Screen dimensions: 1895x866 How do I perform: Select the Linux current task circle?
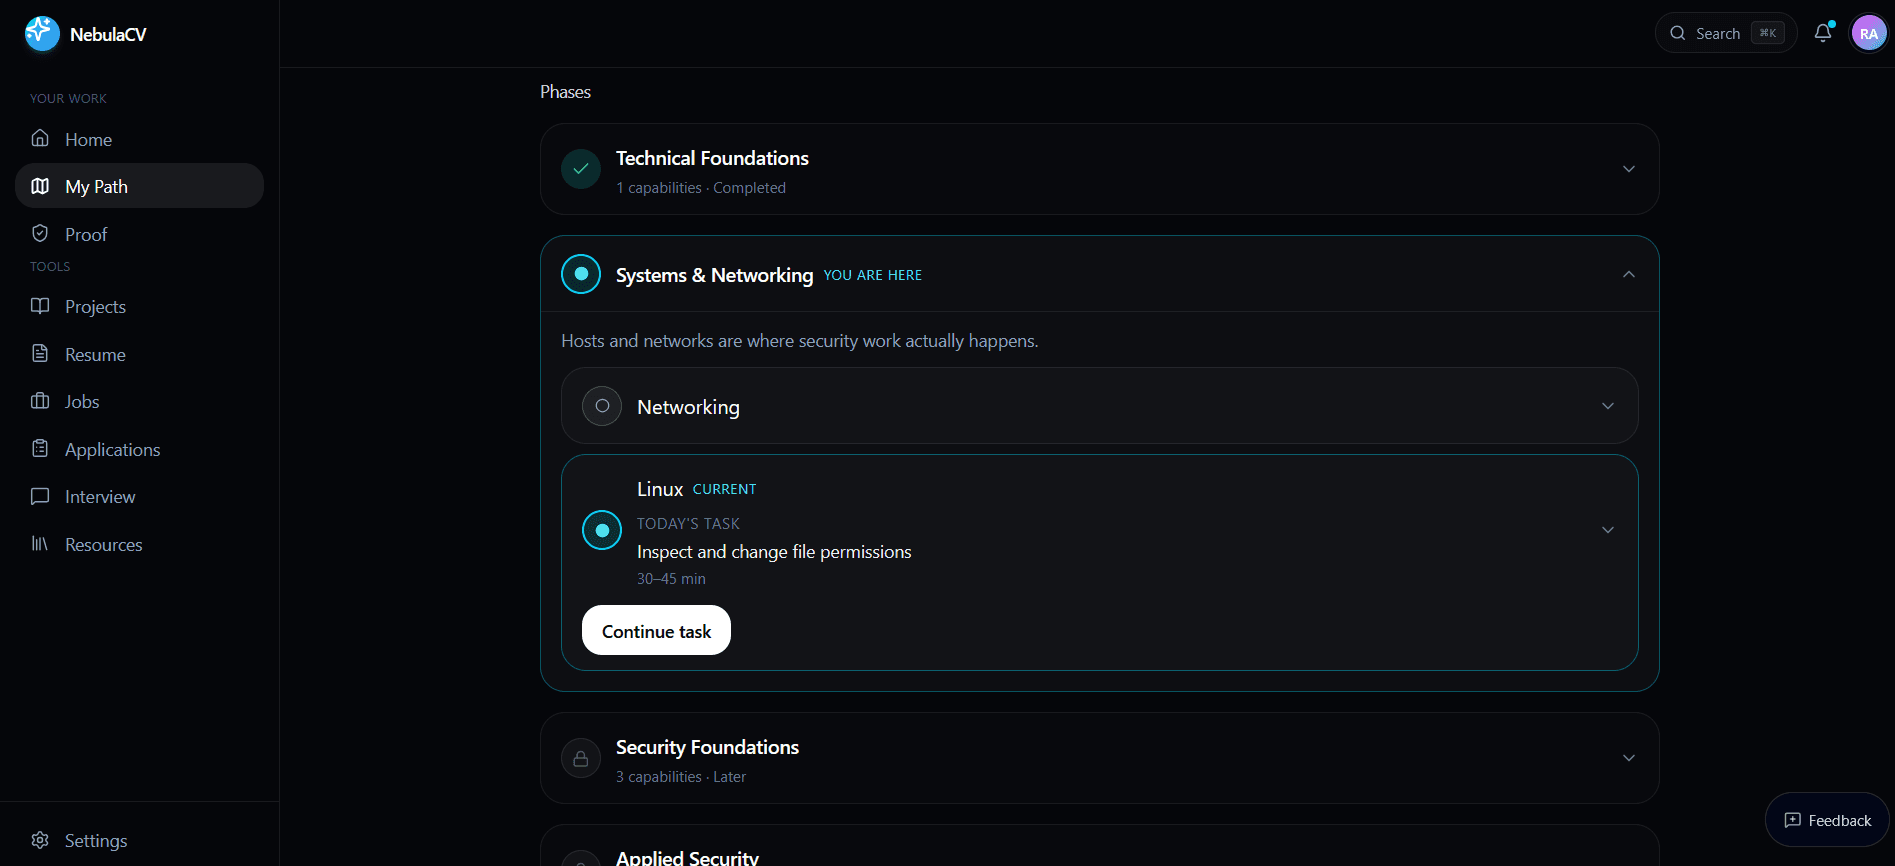point(602,530)
